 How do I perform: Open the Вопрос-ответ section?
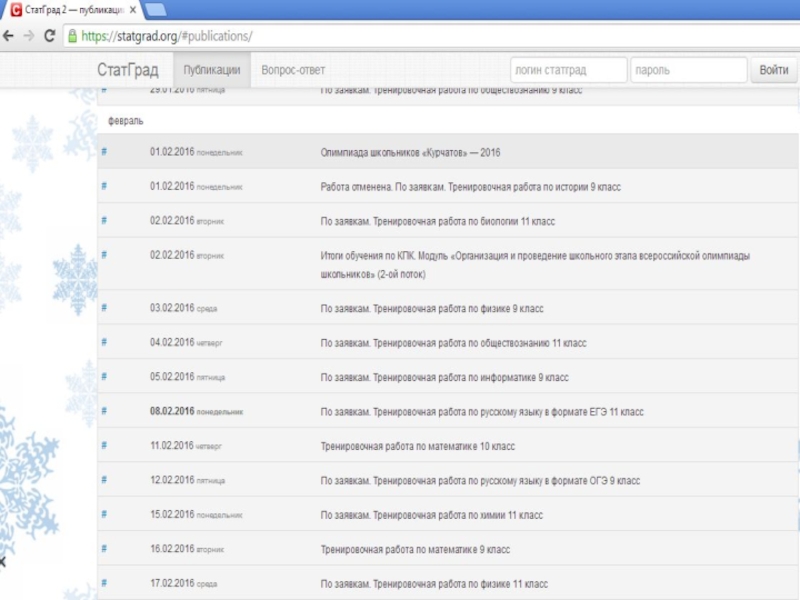click(x=293, y=70)
